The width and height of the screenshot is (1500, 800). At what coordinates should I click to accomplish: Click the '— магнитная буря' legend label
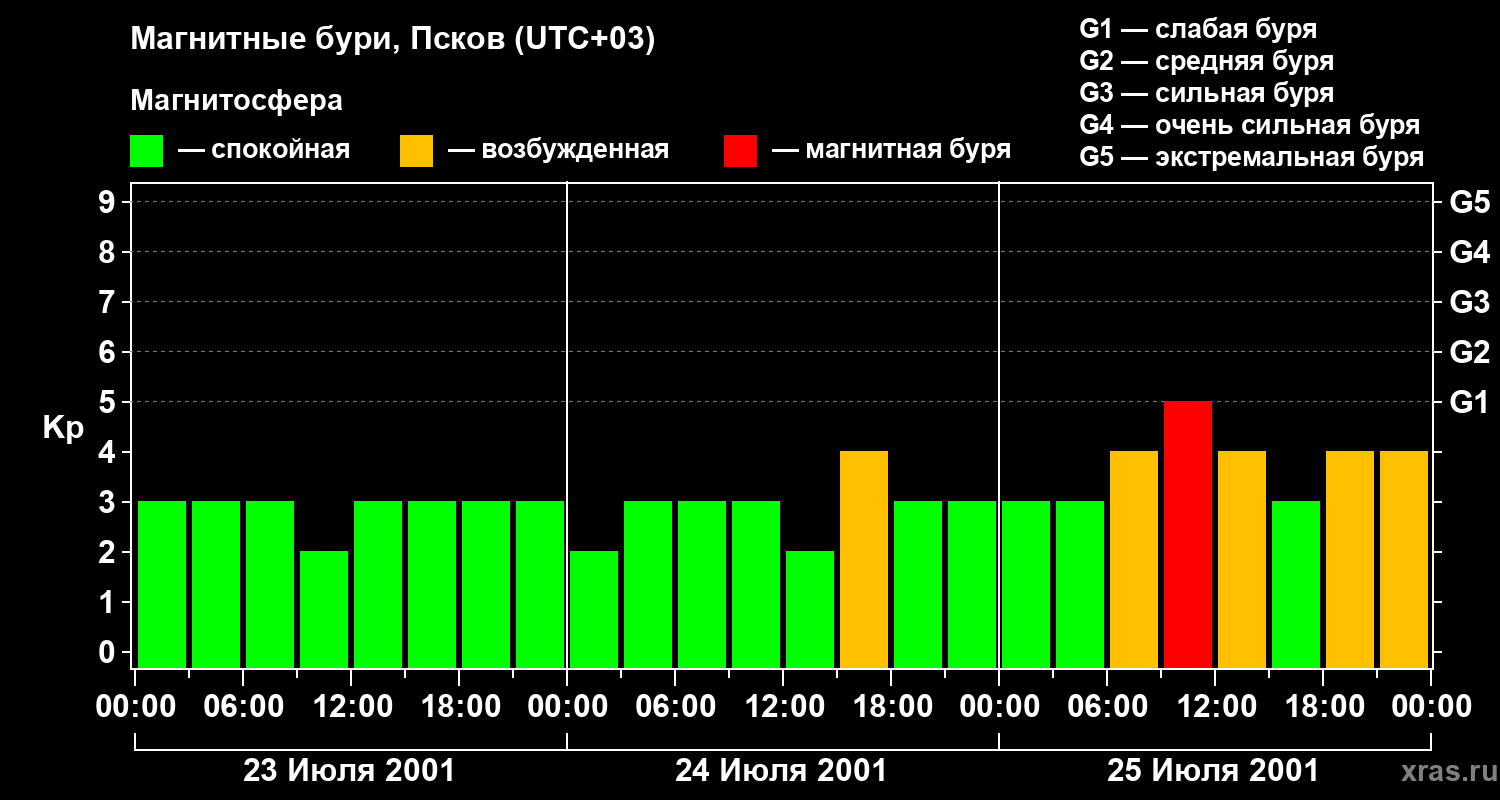(891, 150)
